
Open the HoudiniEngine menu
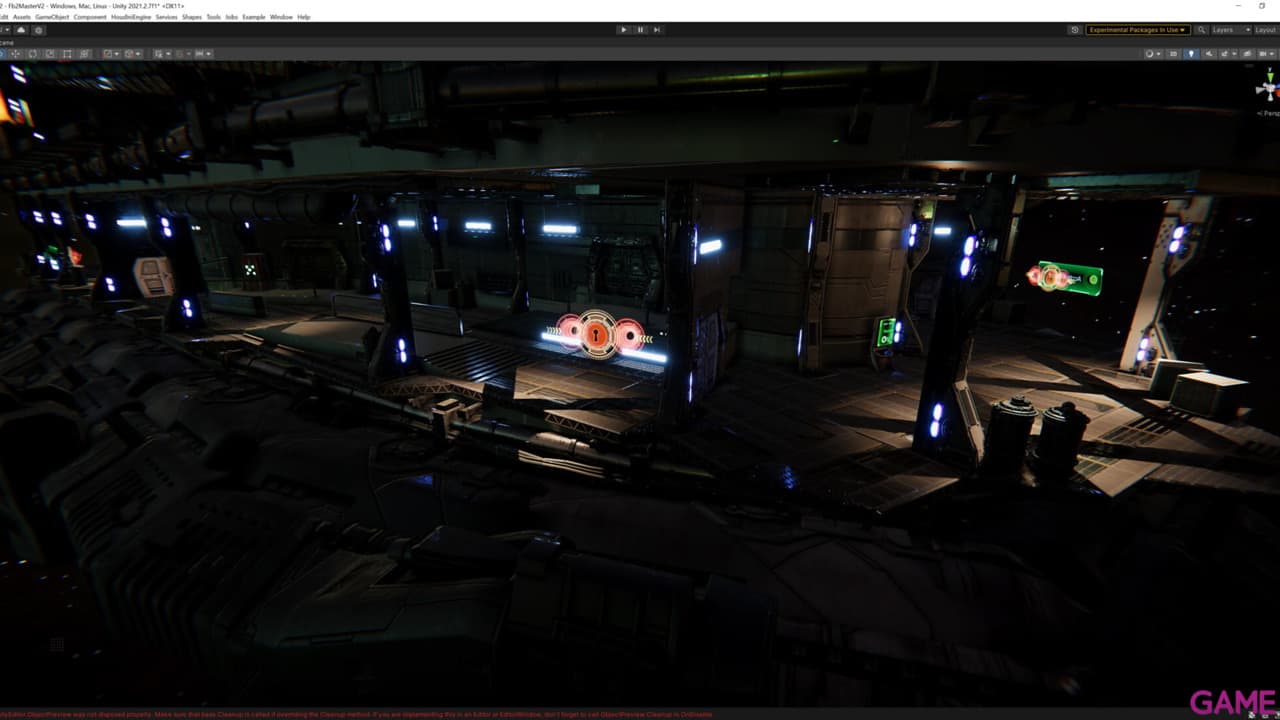click(131, 17)
